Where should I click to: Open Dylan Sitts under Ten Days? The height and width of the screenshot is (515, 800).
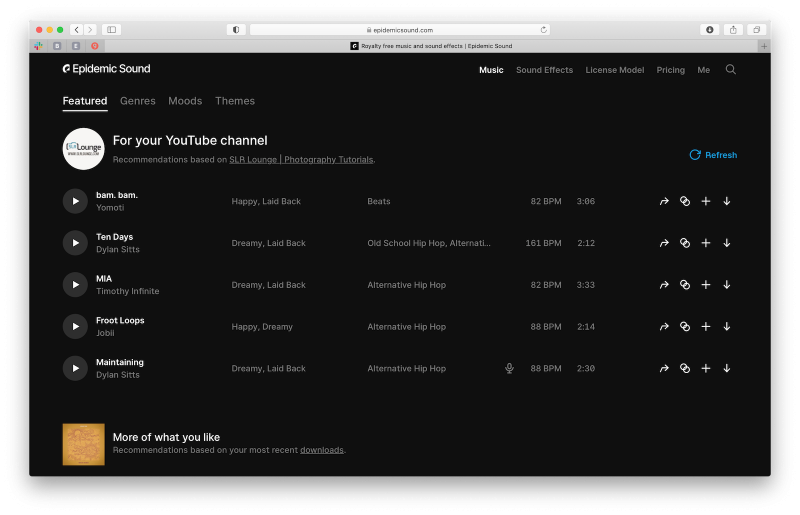click(118, 250)
